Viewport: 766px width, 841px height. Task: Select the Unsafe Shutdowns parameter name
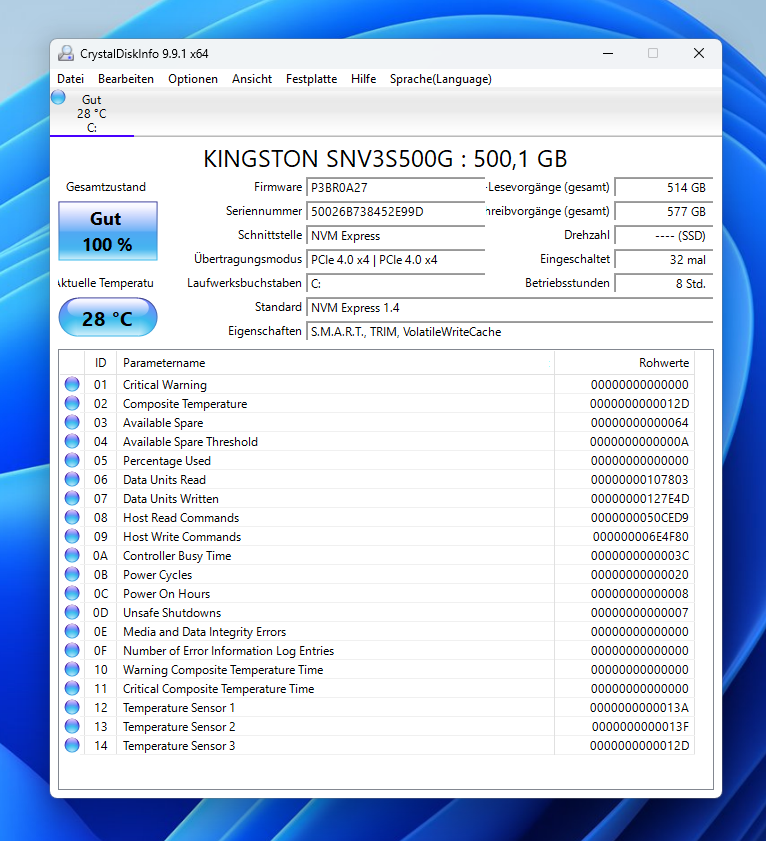click(172, 613)
